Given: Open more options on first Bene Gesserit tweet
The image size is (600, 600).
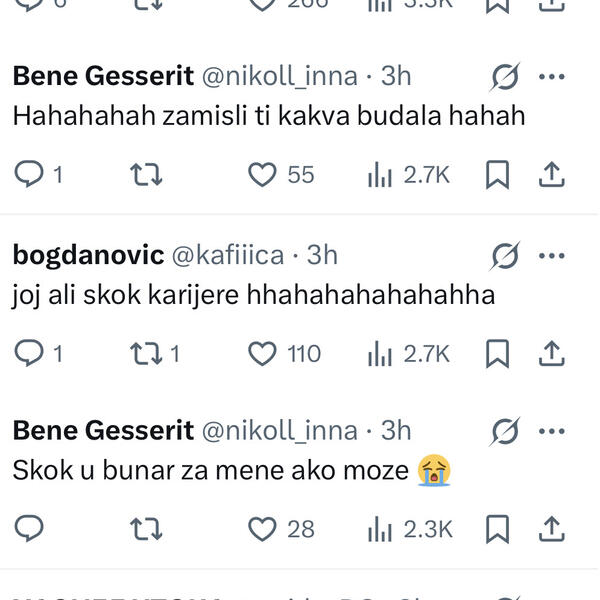Looking at the screenshot, I should click(552, 77).
